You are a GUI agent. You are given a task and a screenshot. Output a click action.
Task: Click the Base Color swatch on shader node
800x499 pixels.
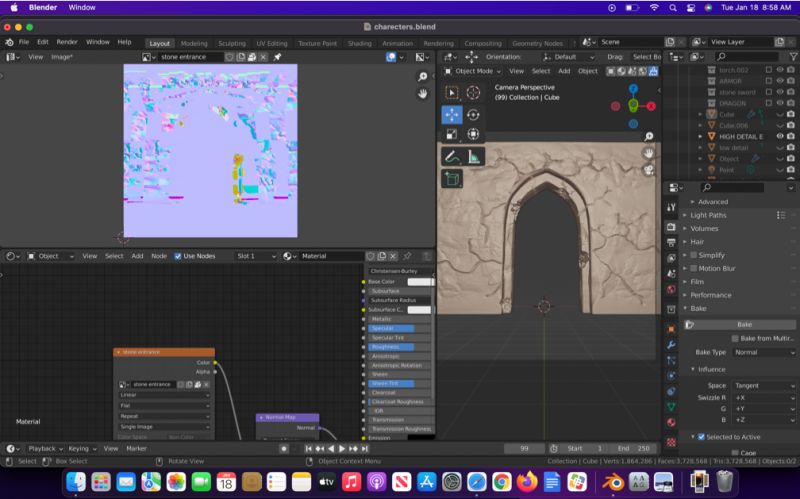click(420, 282)
